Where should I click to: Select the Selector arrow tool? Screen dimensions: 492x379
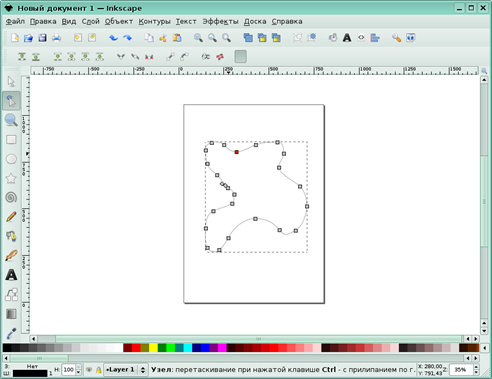[11, 81]
